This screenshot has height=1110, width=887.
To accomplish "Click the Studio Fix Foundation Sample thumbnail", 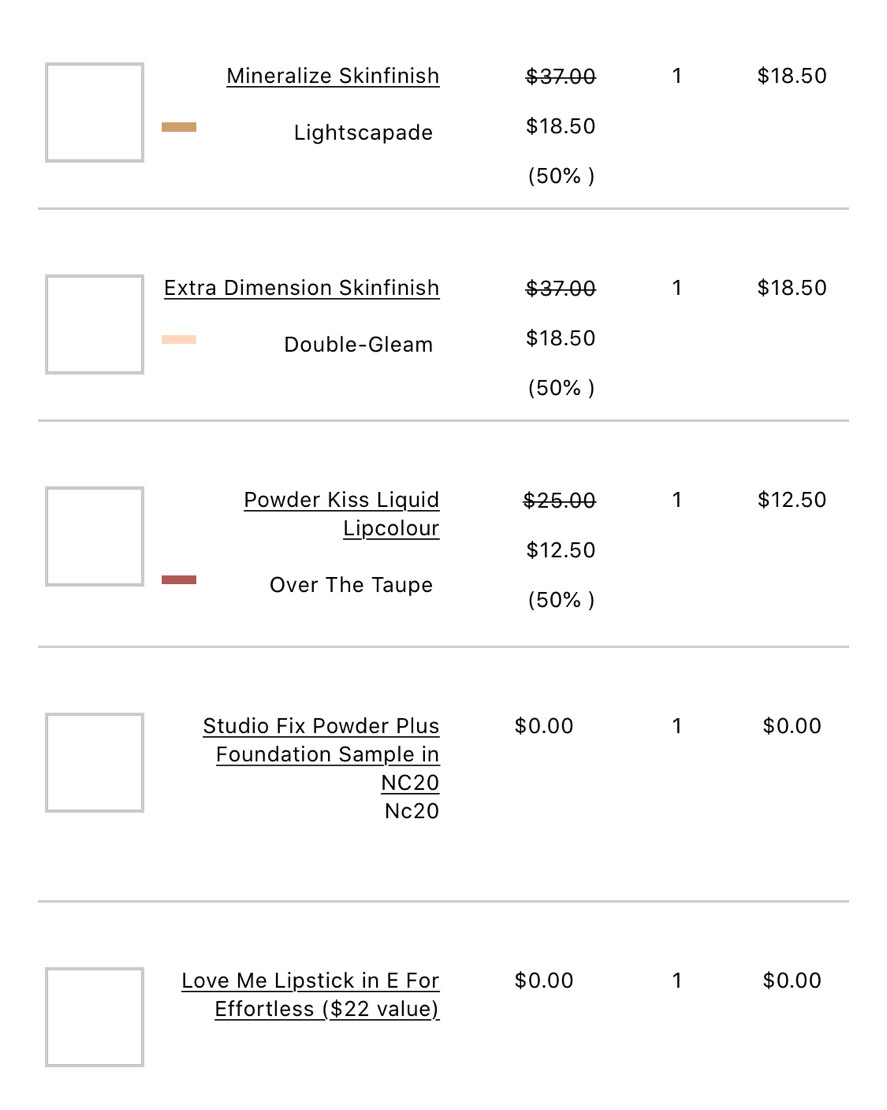I will (x=94, y=762).
